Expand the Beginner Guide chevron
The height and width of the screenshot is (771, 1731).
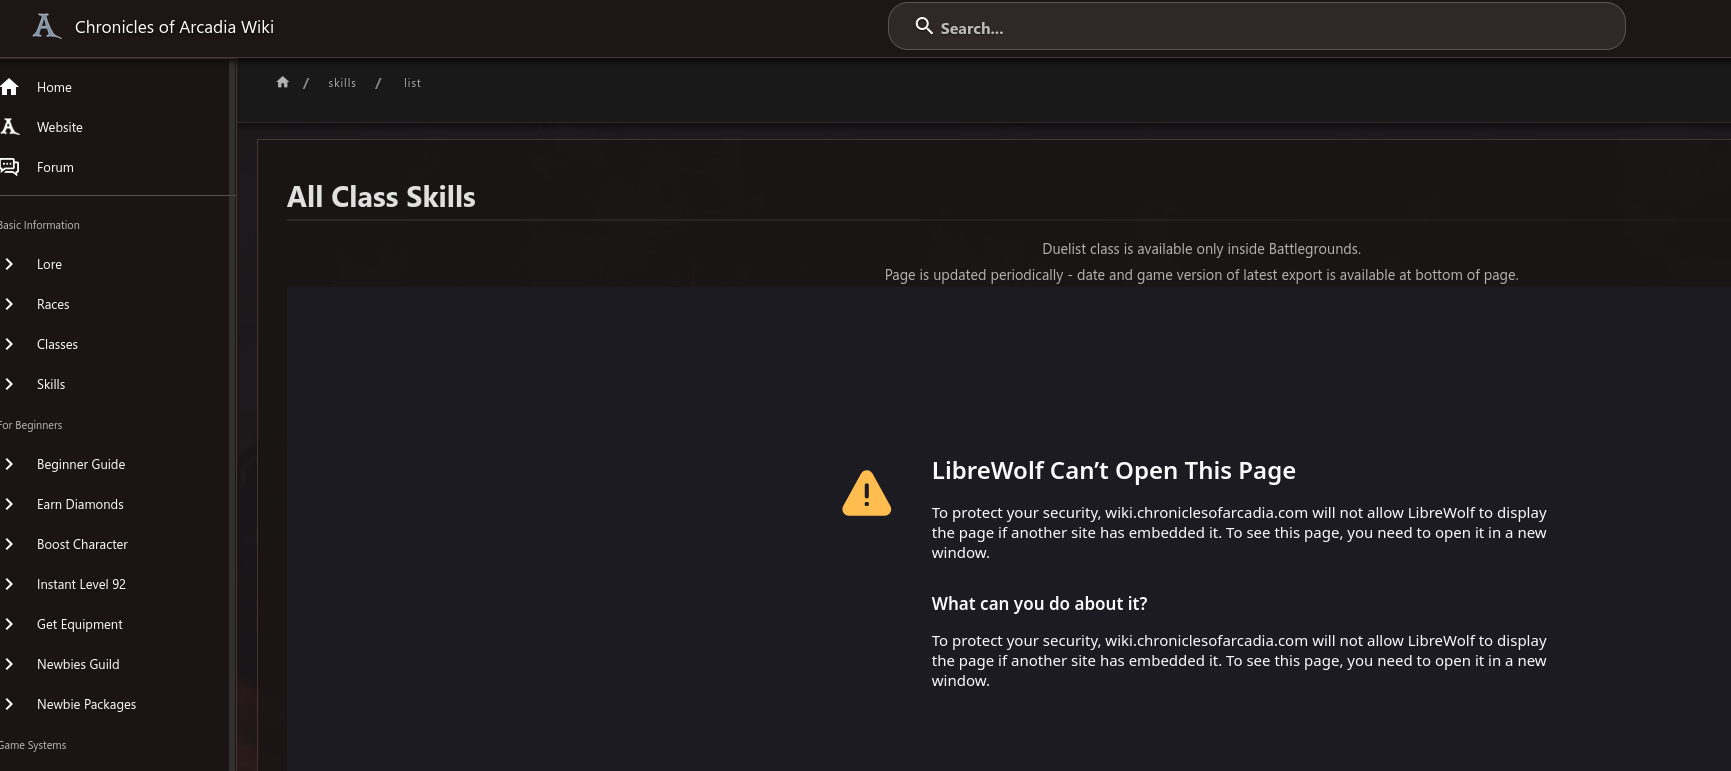point(9,464)
